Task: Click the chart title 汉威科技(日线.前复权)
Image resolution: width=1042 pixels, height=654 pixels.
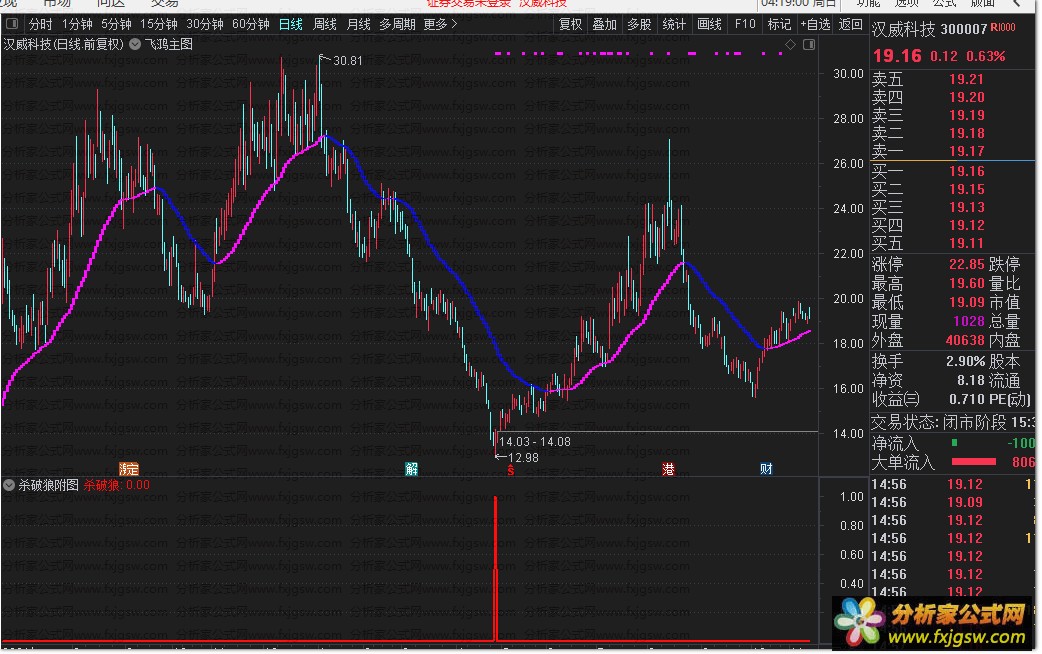Action: 64,45
